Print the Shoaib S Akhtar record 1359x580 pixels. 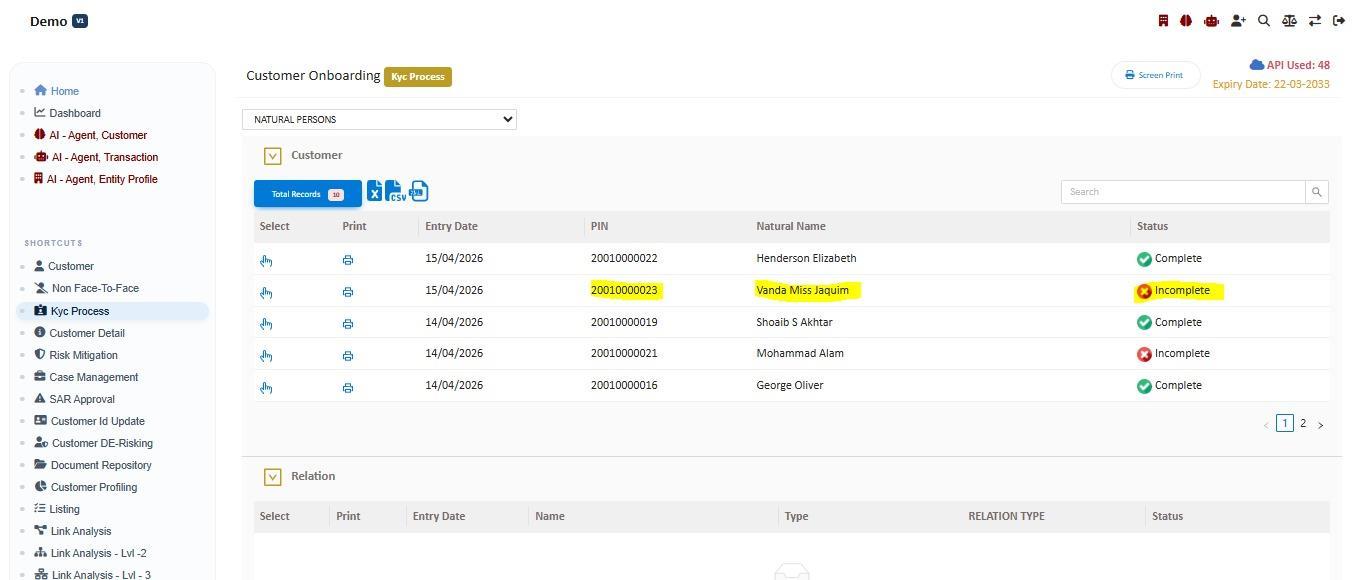coord(348,324)
